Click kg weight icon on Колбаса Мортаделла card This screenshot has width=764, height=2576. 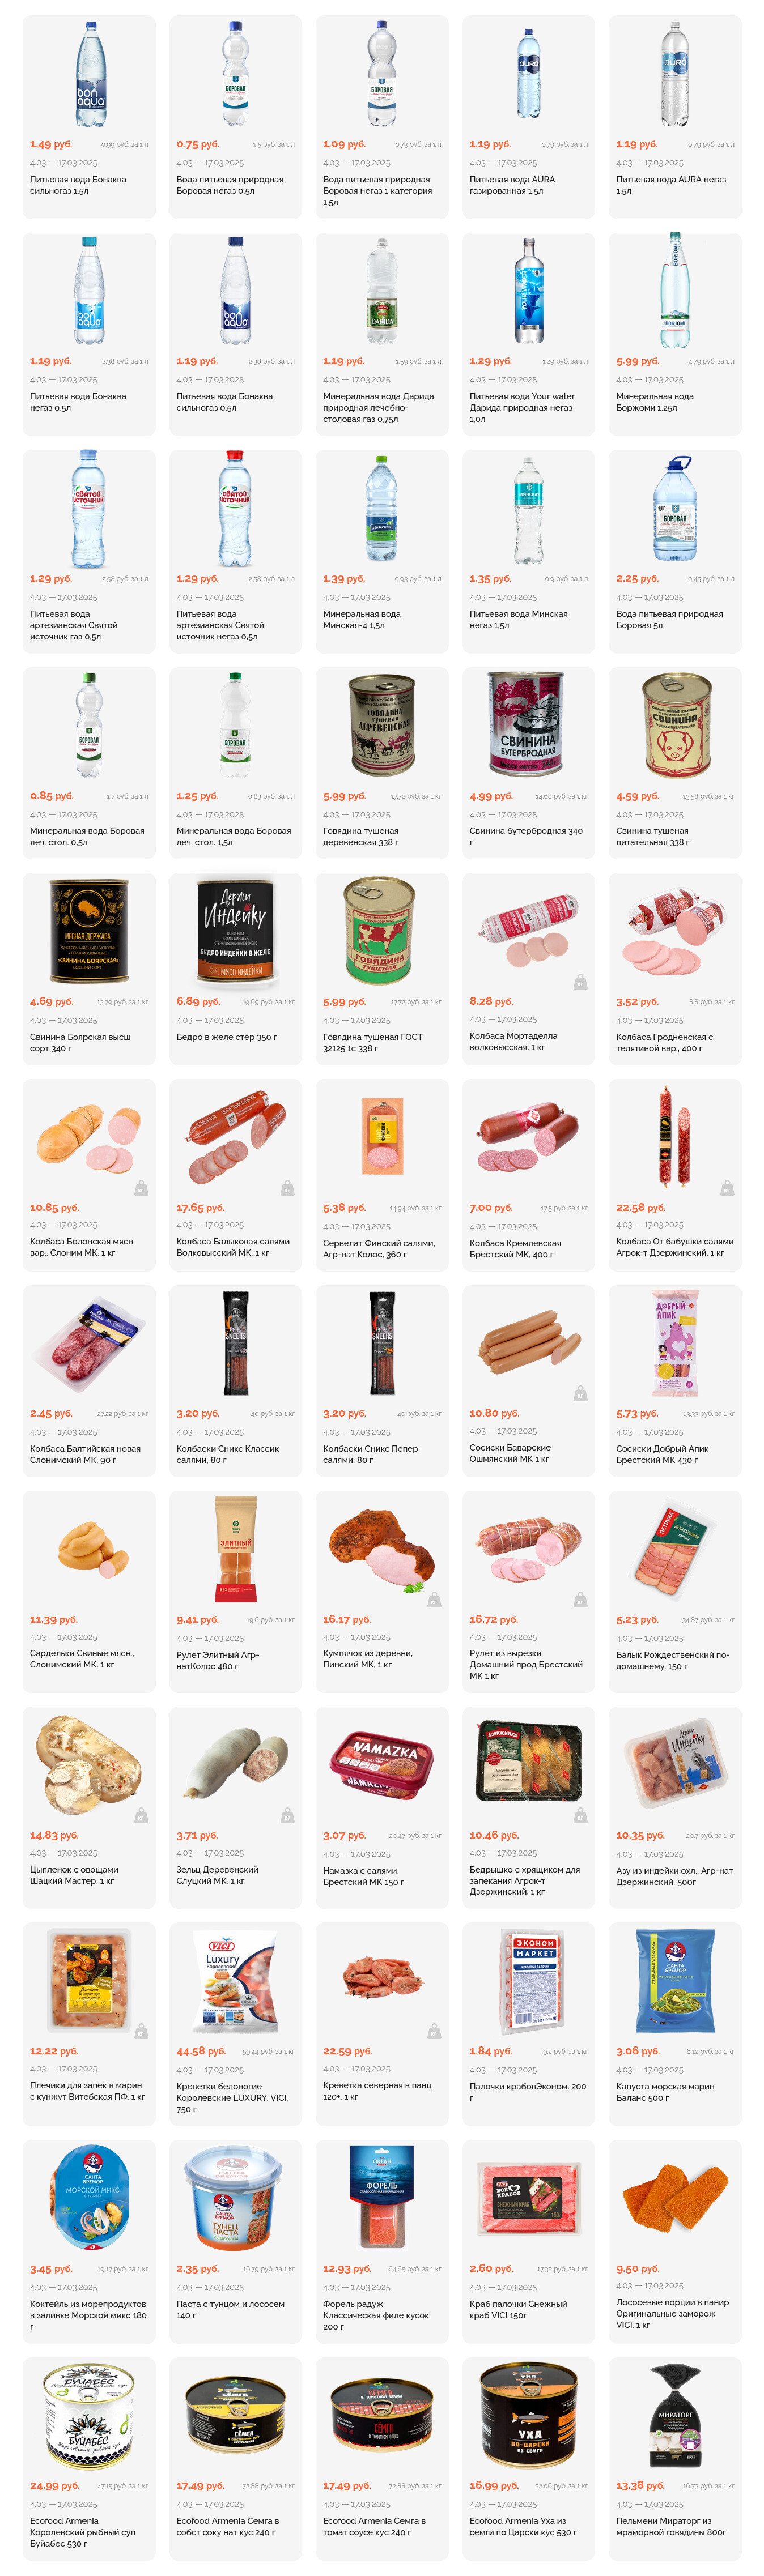pyautogui.click(x=580, y=981)
